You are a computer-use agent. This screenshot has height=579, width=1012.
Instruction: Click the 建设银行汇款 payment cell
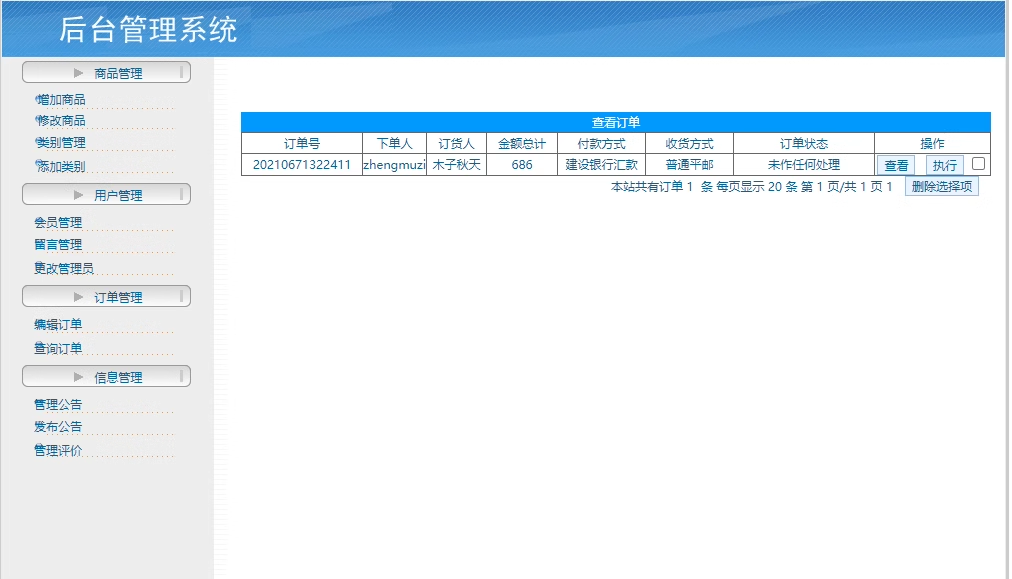[x=602, y=165]
